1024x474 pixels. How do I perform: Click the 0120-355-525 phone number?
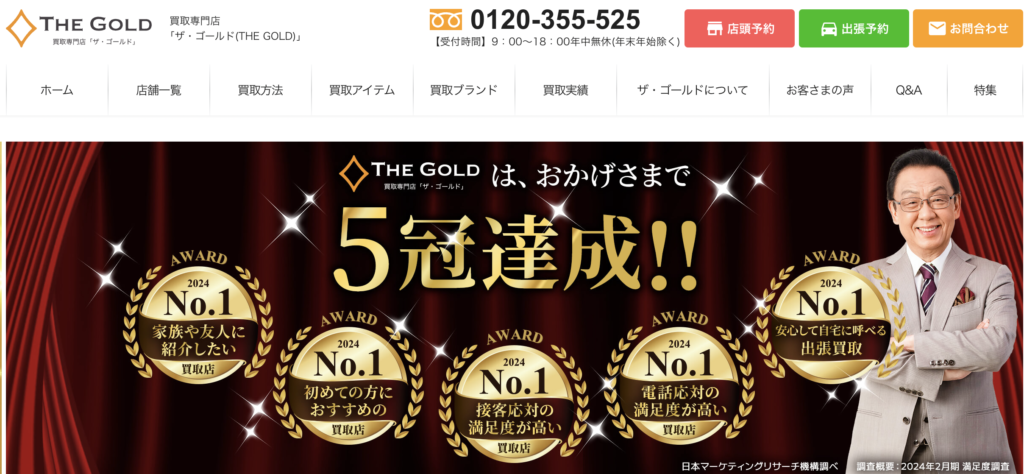[x=555, y=20]
